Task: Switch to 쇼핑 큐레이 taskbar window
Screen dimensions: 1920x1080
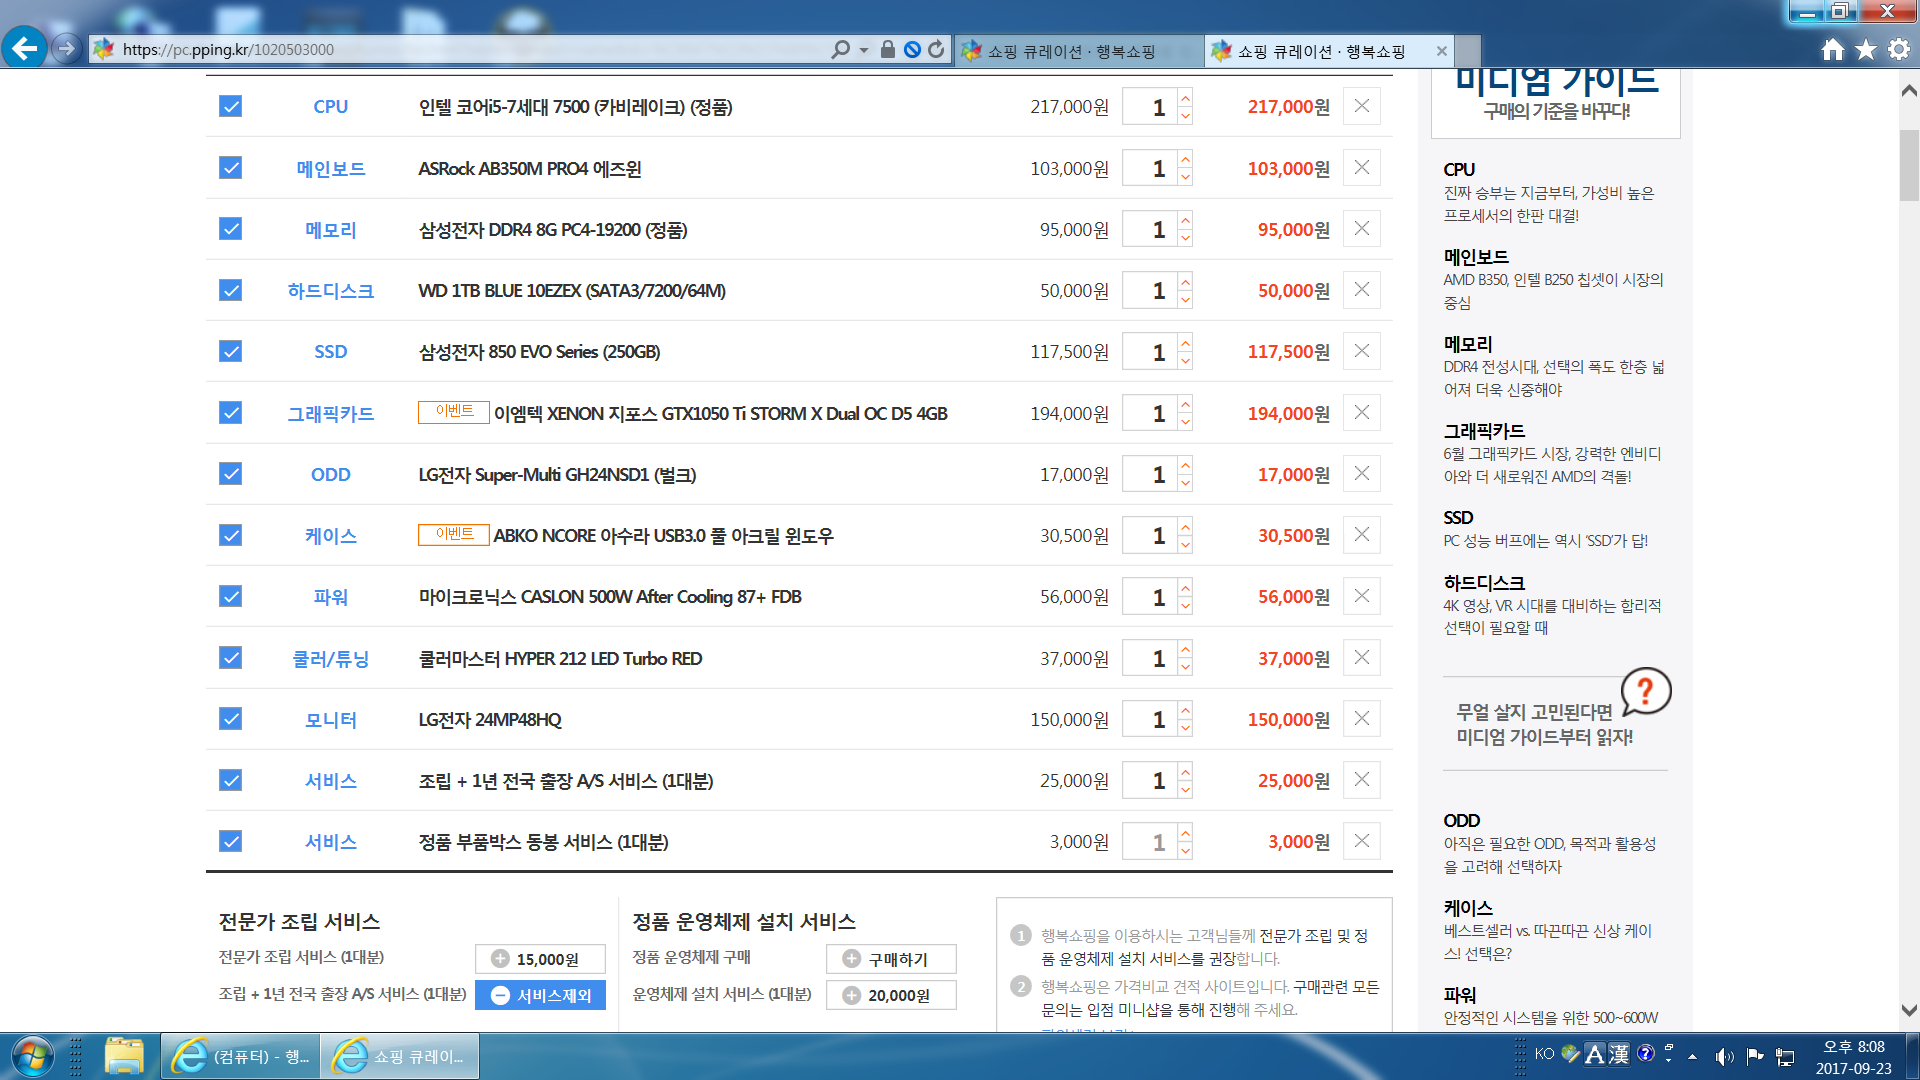Action: tap(400, 1056)
